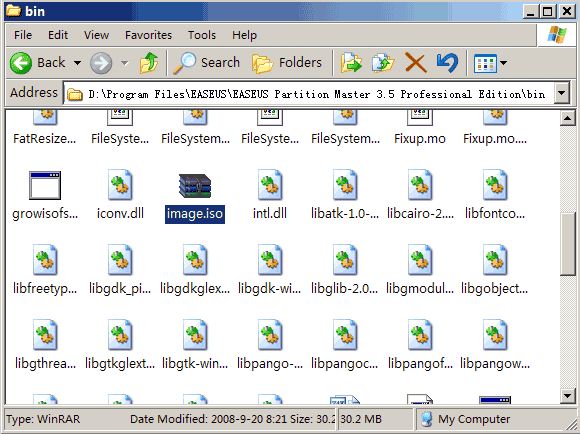Delete the selected file with red X
Image resolution: width=580 pixels, height=434 pixels.
tap(416, 63)
